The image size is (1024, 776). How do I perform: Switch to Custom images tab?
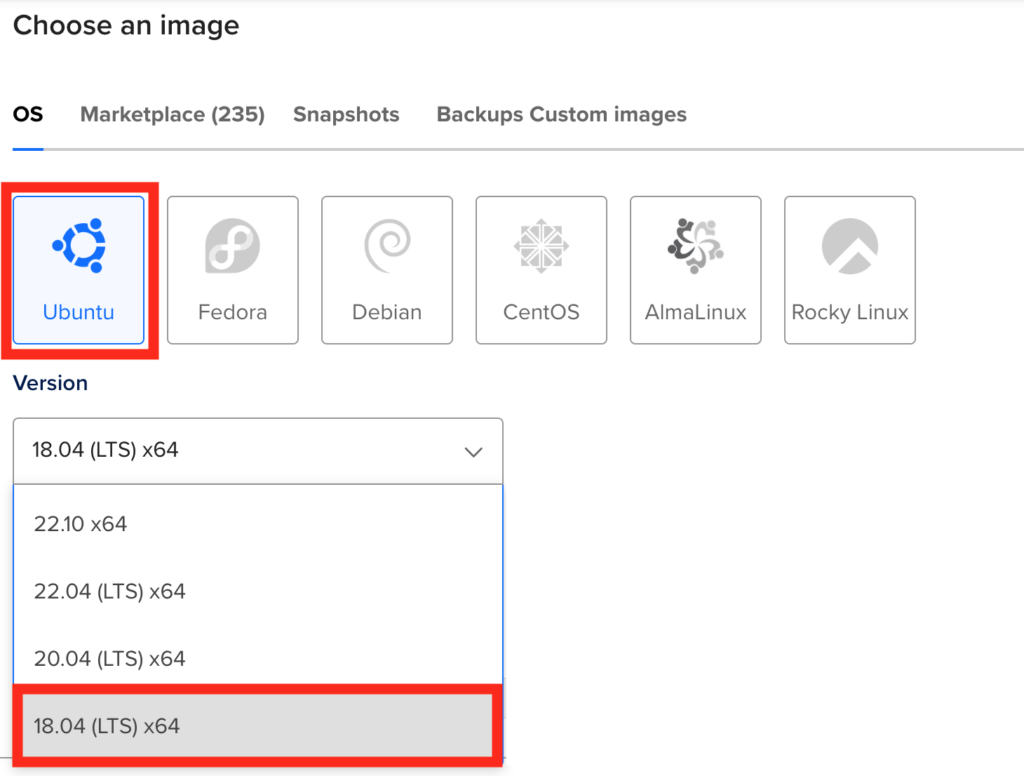click(x=608, y=115)
